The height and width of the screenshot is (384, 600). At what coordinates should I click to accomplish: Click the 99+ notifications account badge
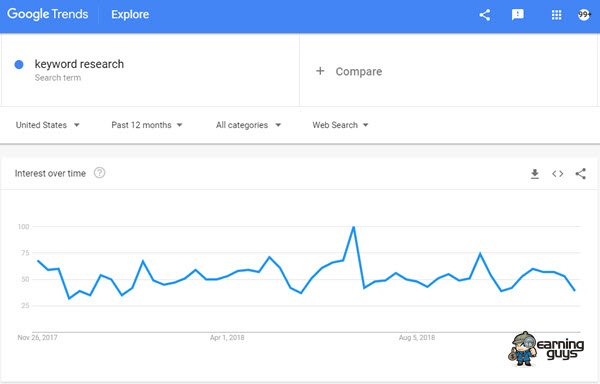[x=584, y=15]
